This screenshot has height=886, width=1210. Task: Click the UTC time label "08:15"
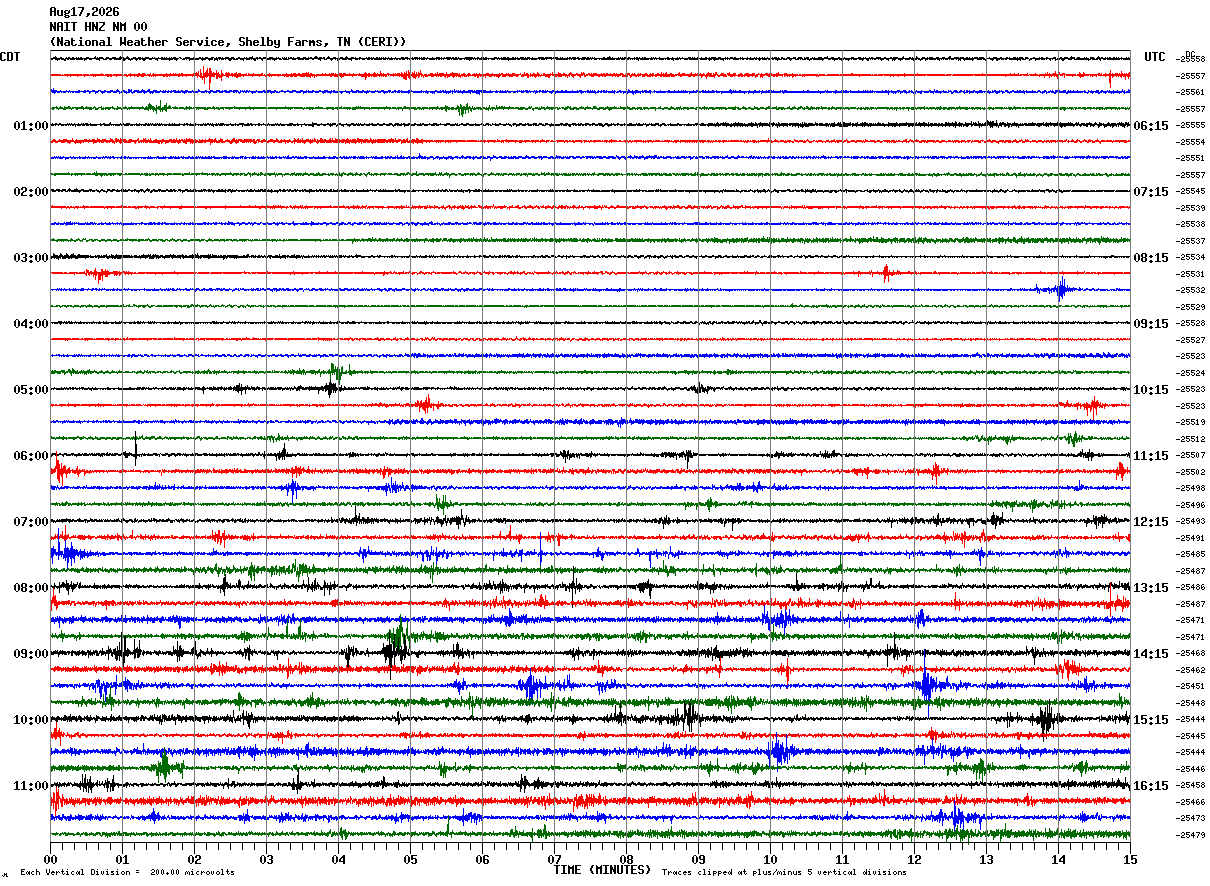pos(1151,258)
